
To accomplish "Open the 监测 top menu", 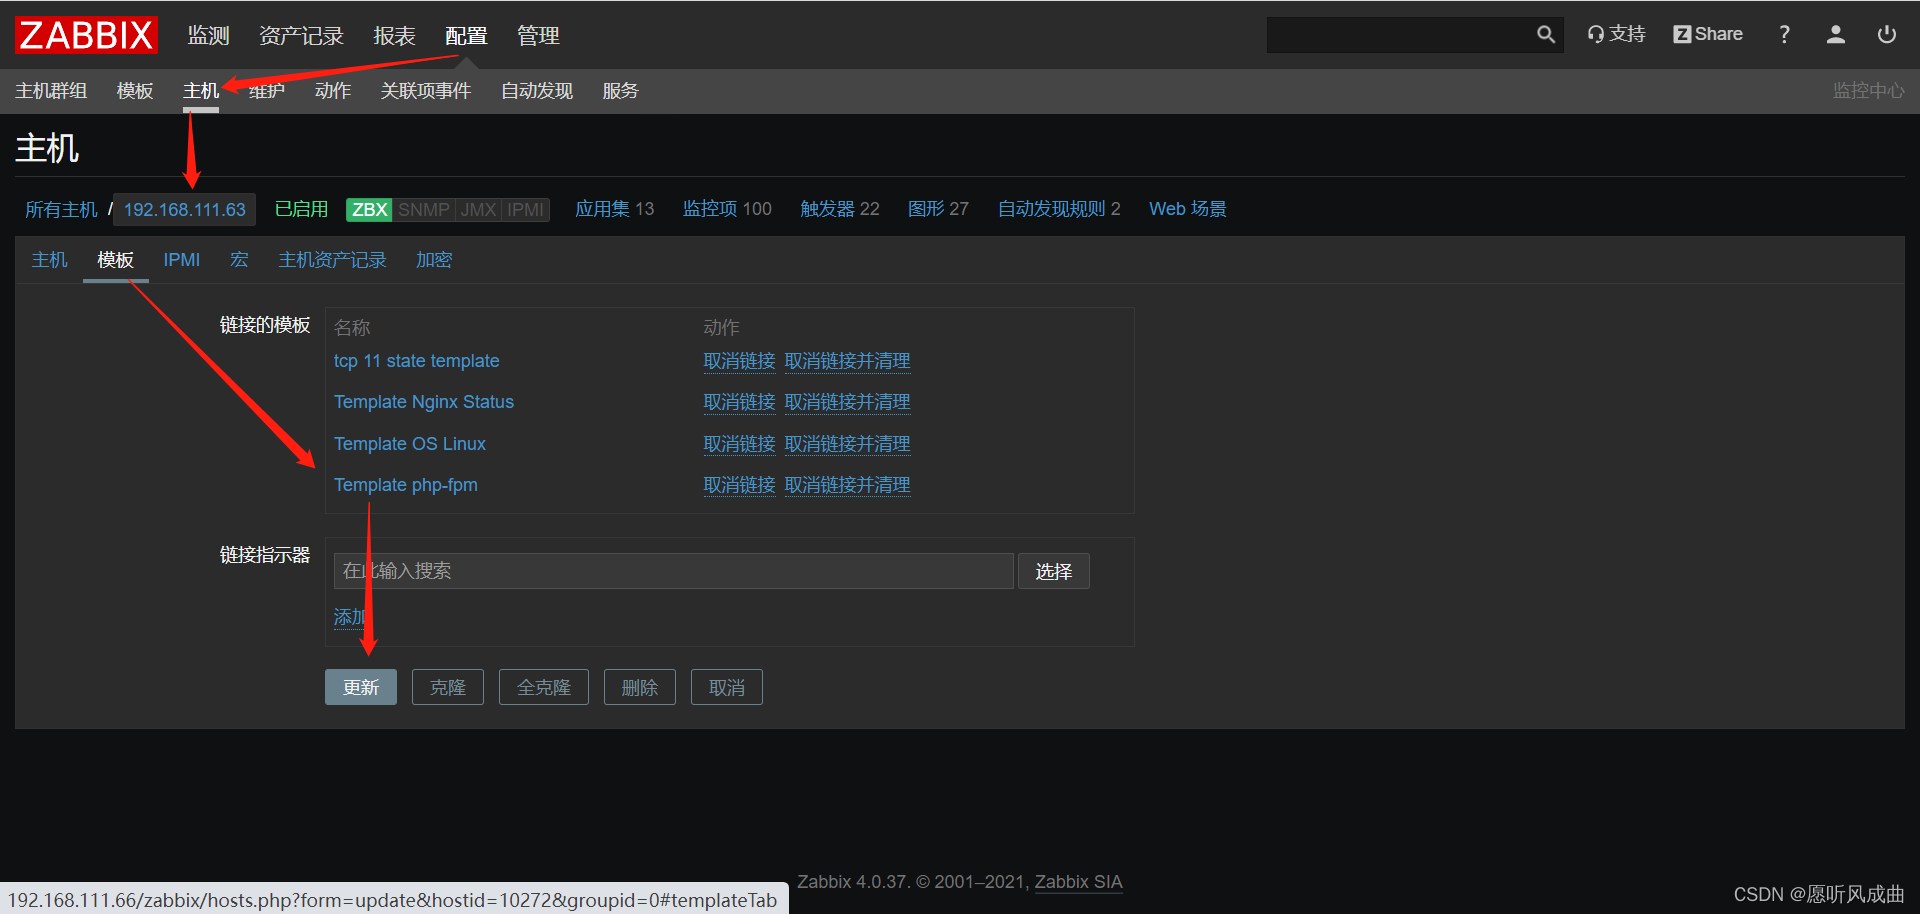I will [209, 36].
